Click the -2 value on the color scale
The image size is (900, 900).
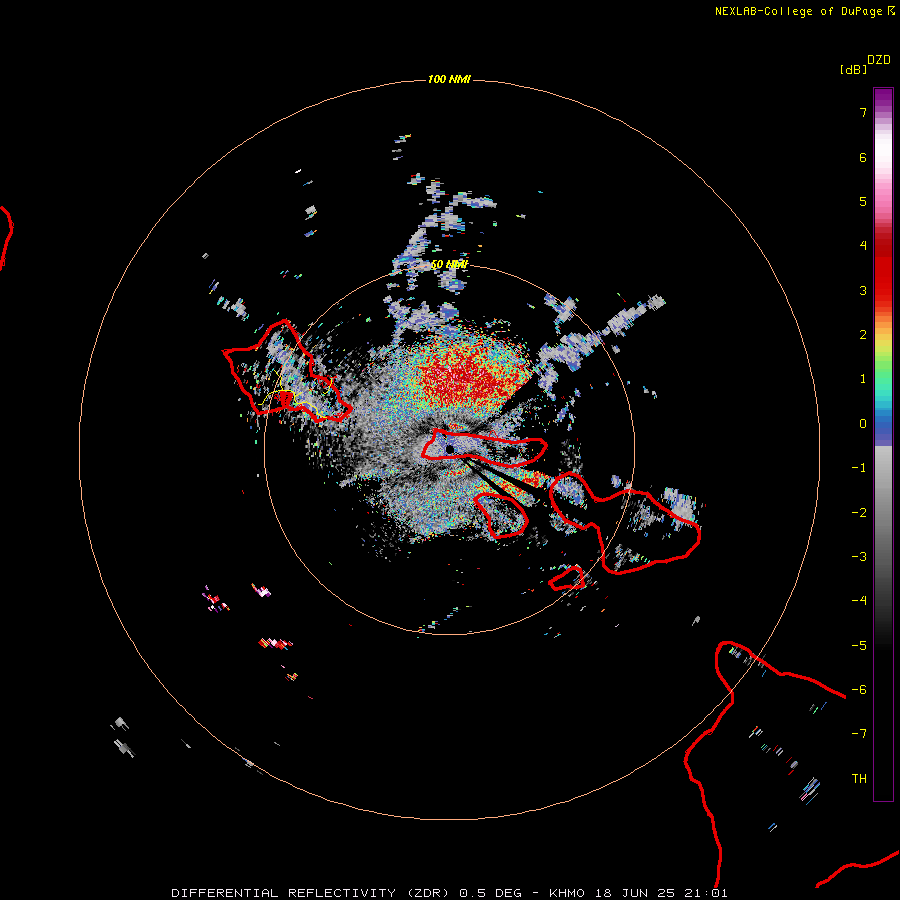coord(859,513)
